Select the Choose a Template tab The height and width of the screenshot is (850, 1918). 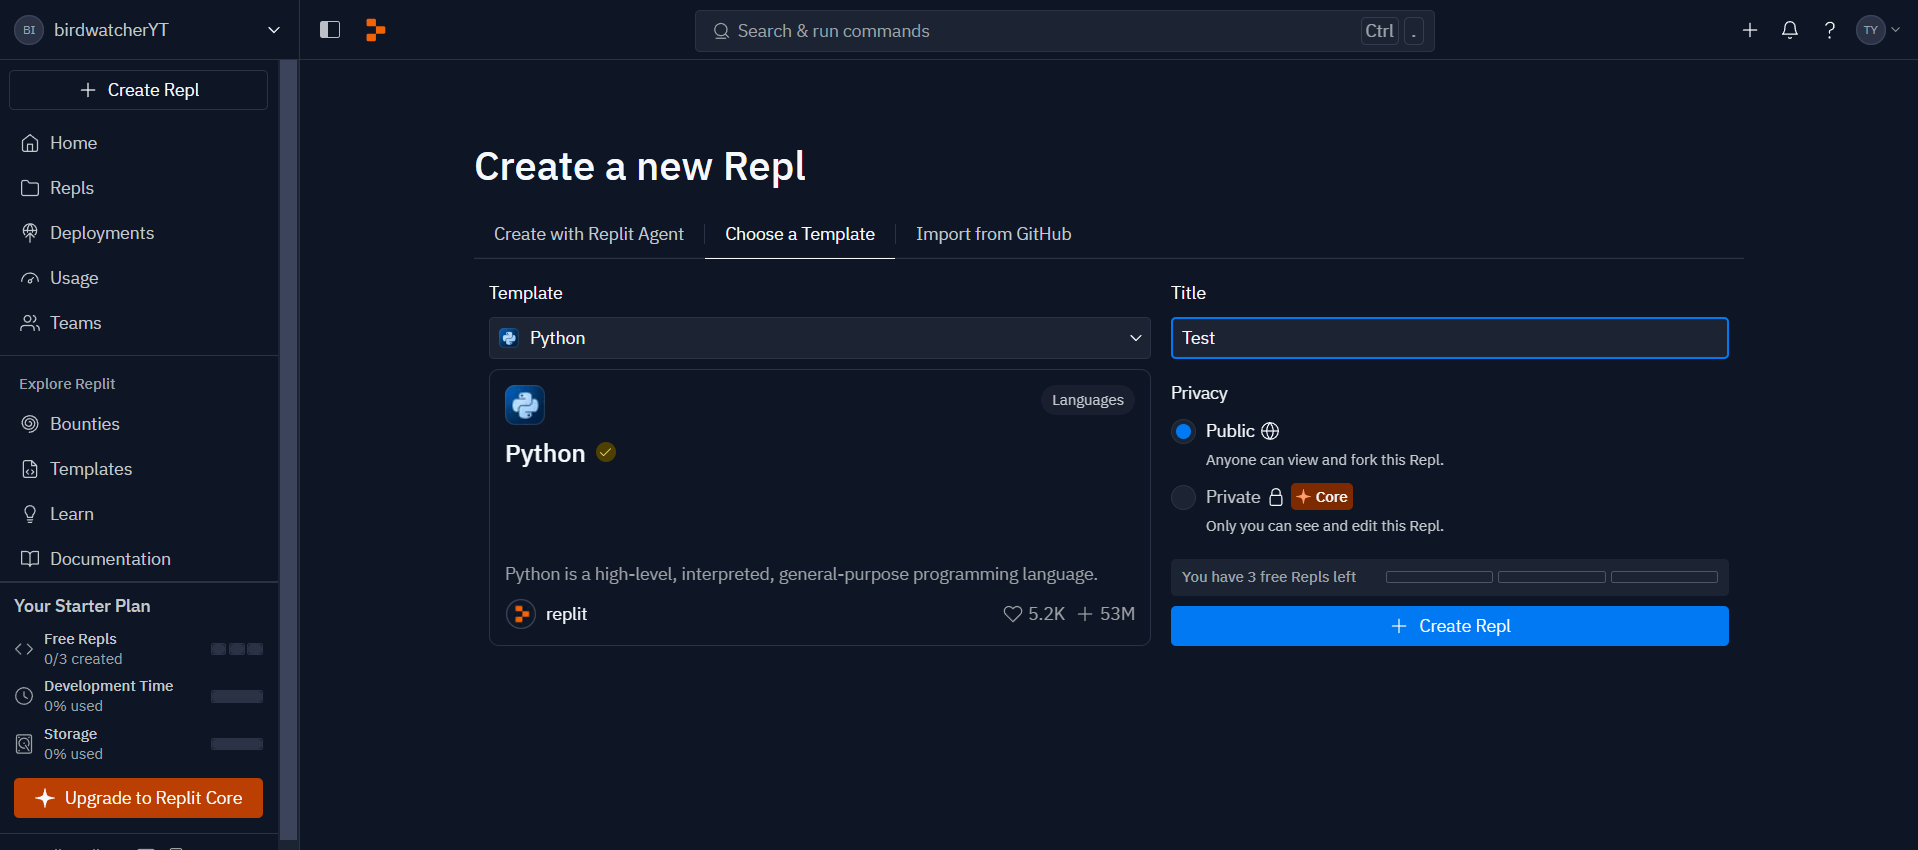click(800, 234)
